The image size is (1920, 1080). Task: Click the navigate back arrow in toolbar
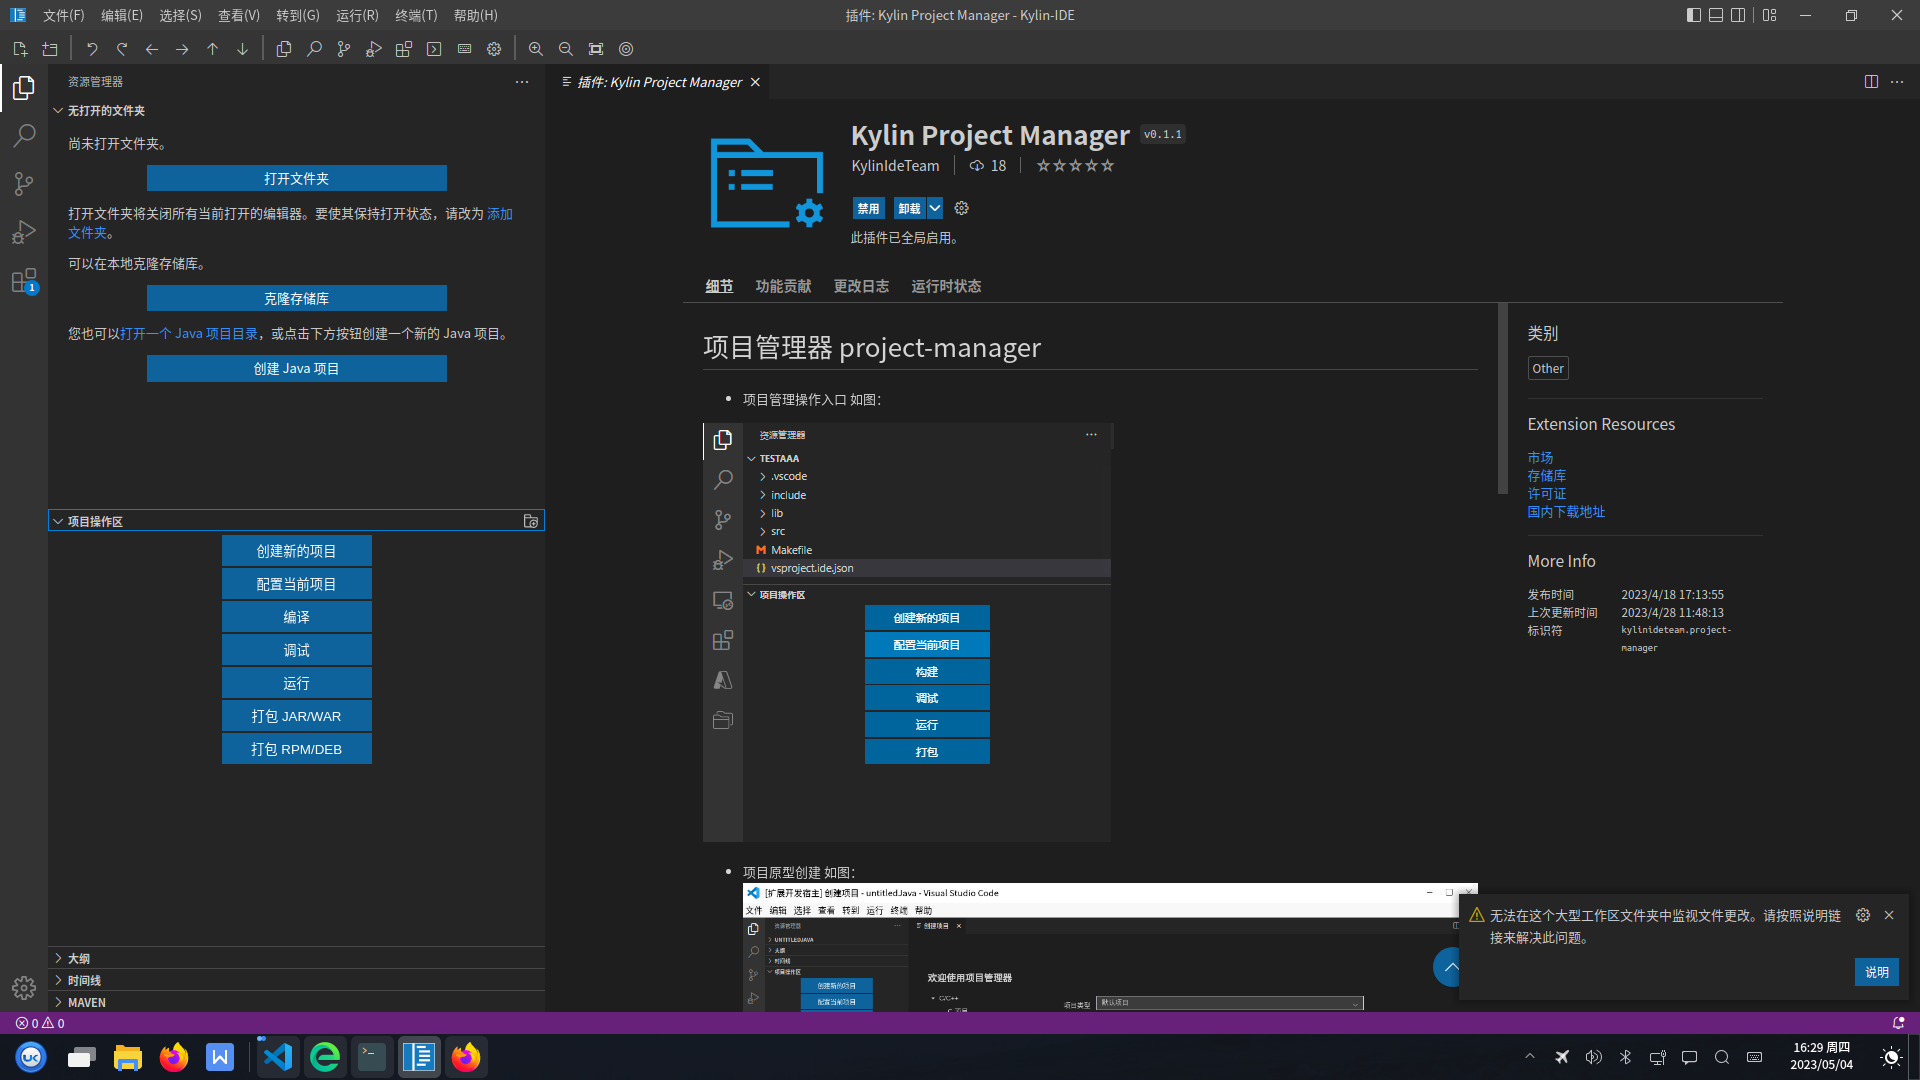click(152, 49)
